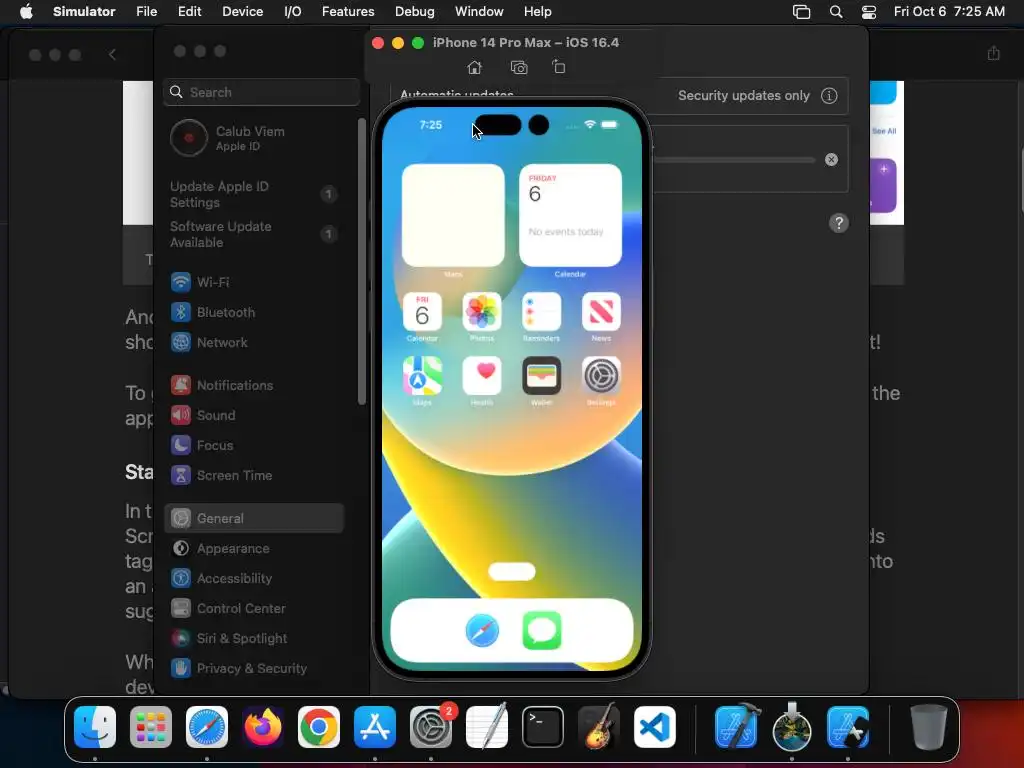
Task: Click the Simulator screenshot camera icon
Action: click(x=519, y=67)
